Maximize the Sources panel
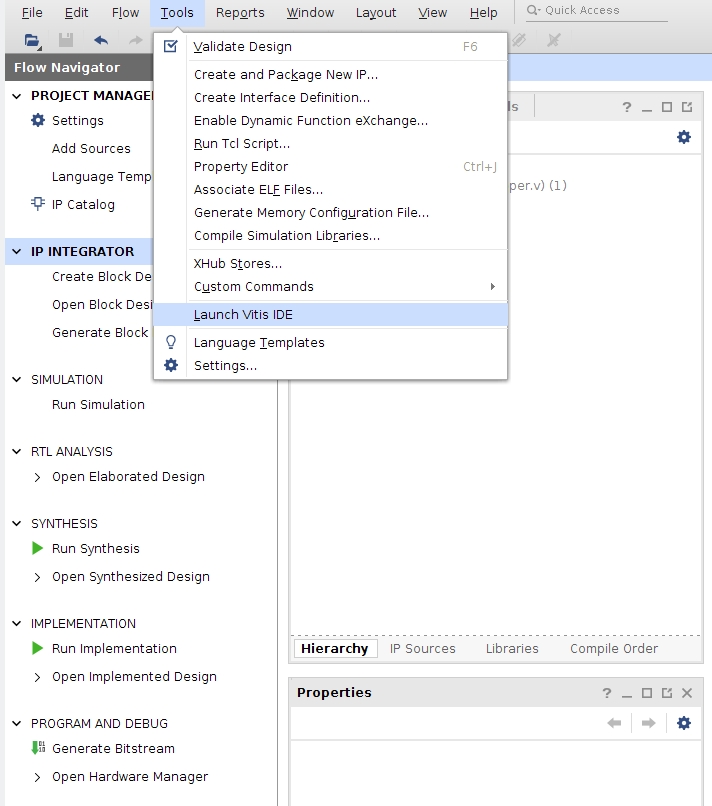Image resolution: width=712 pixels, height=806 pixels. pos(667,107)
